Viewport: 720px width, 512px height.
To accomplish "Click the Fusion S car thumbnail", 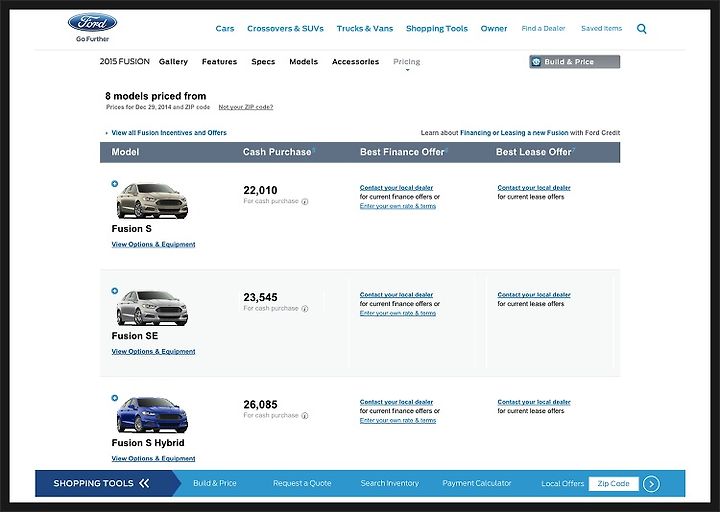I will pos(152,201).
